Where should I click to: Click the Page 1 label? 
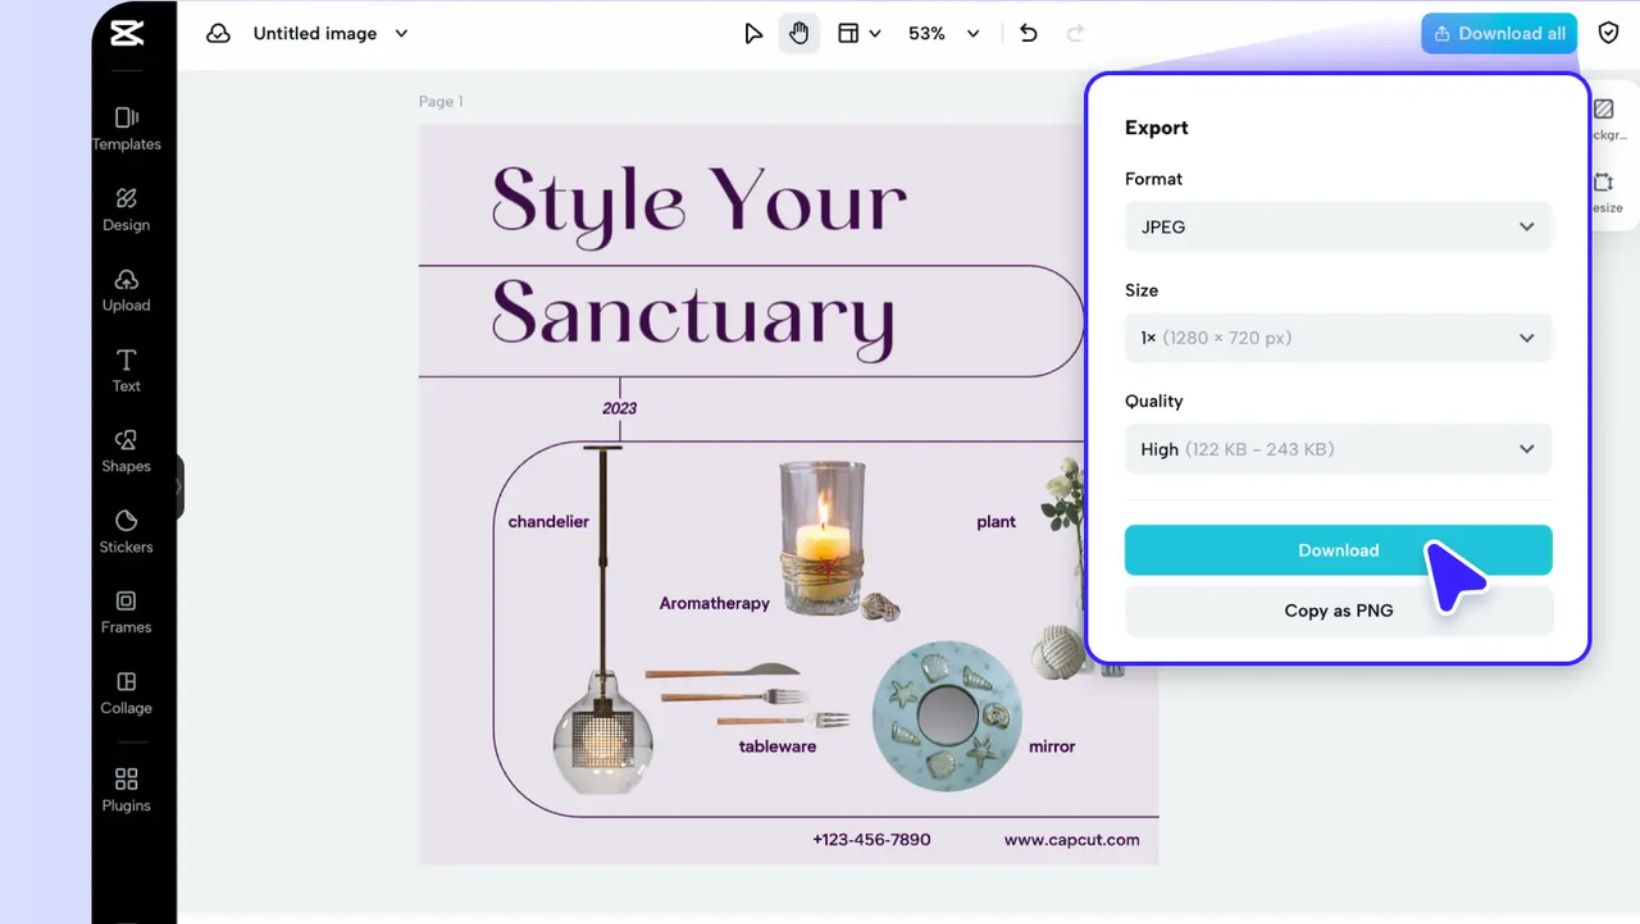(x=441, y=101)
